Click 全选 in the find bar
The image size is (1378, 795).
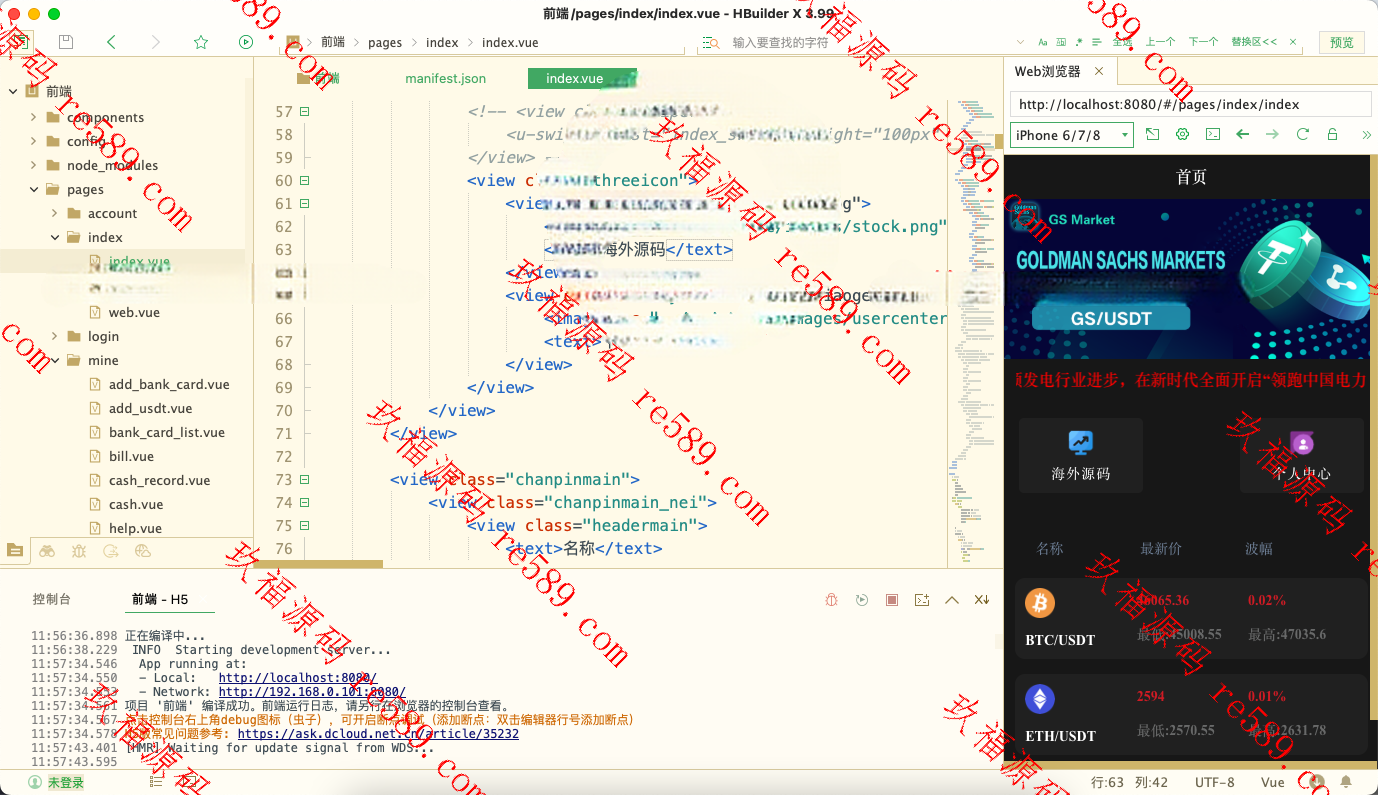click(x=1122, y=42)
